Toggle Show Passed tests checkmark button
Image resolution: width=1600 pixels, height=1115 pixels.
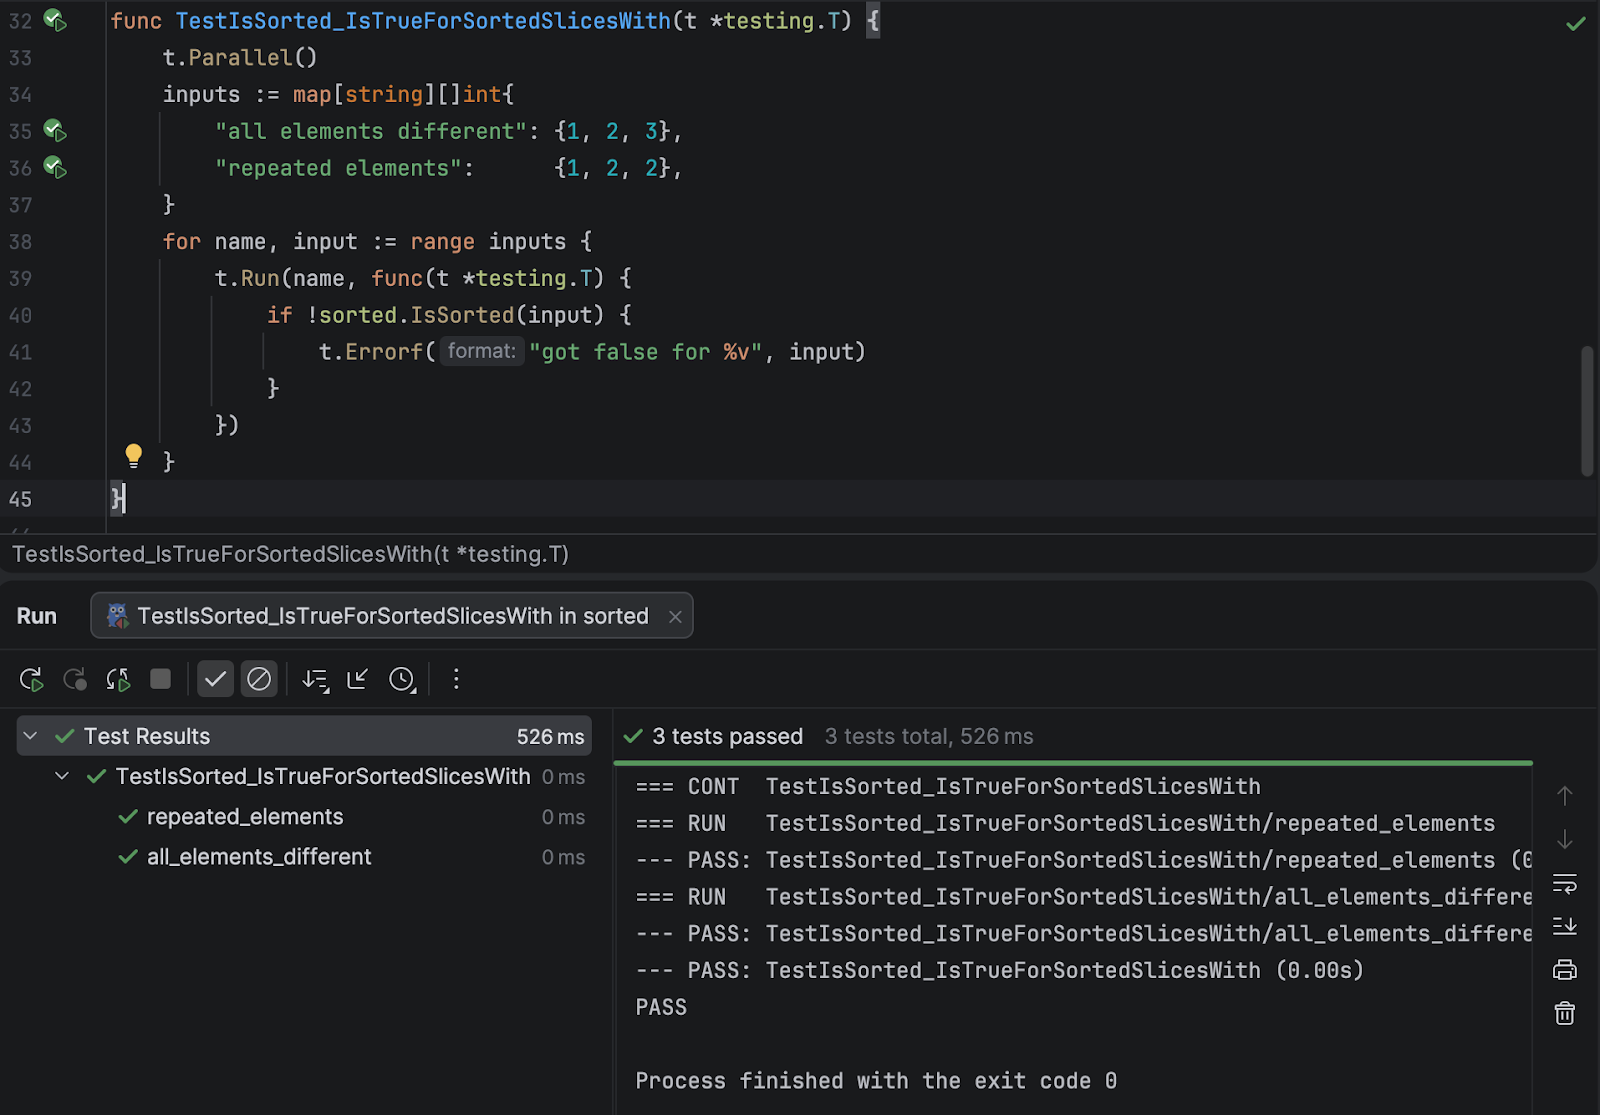[x=215, y=680]
